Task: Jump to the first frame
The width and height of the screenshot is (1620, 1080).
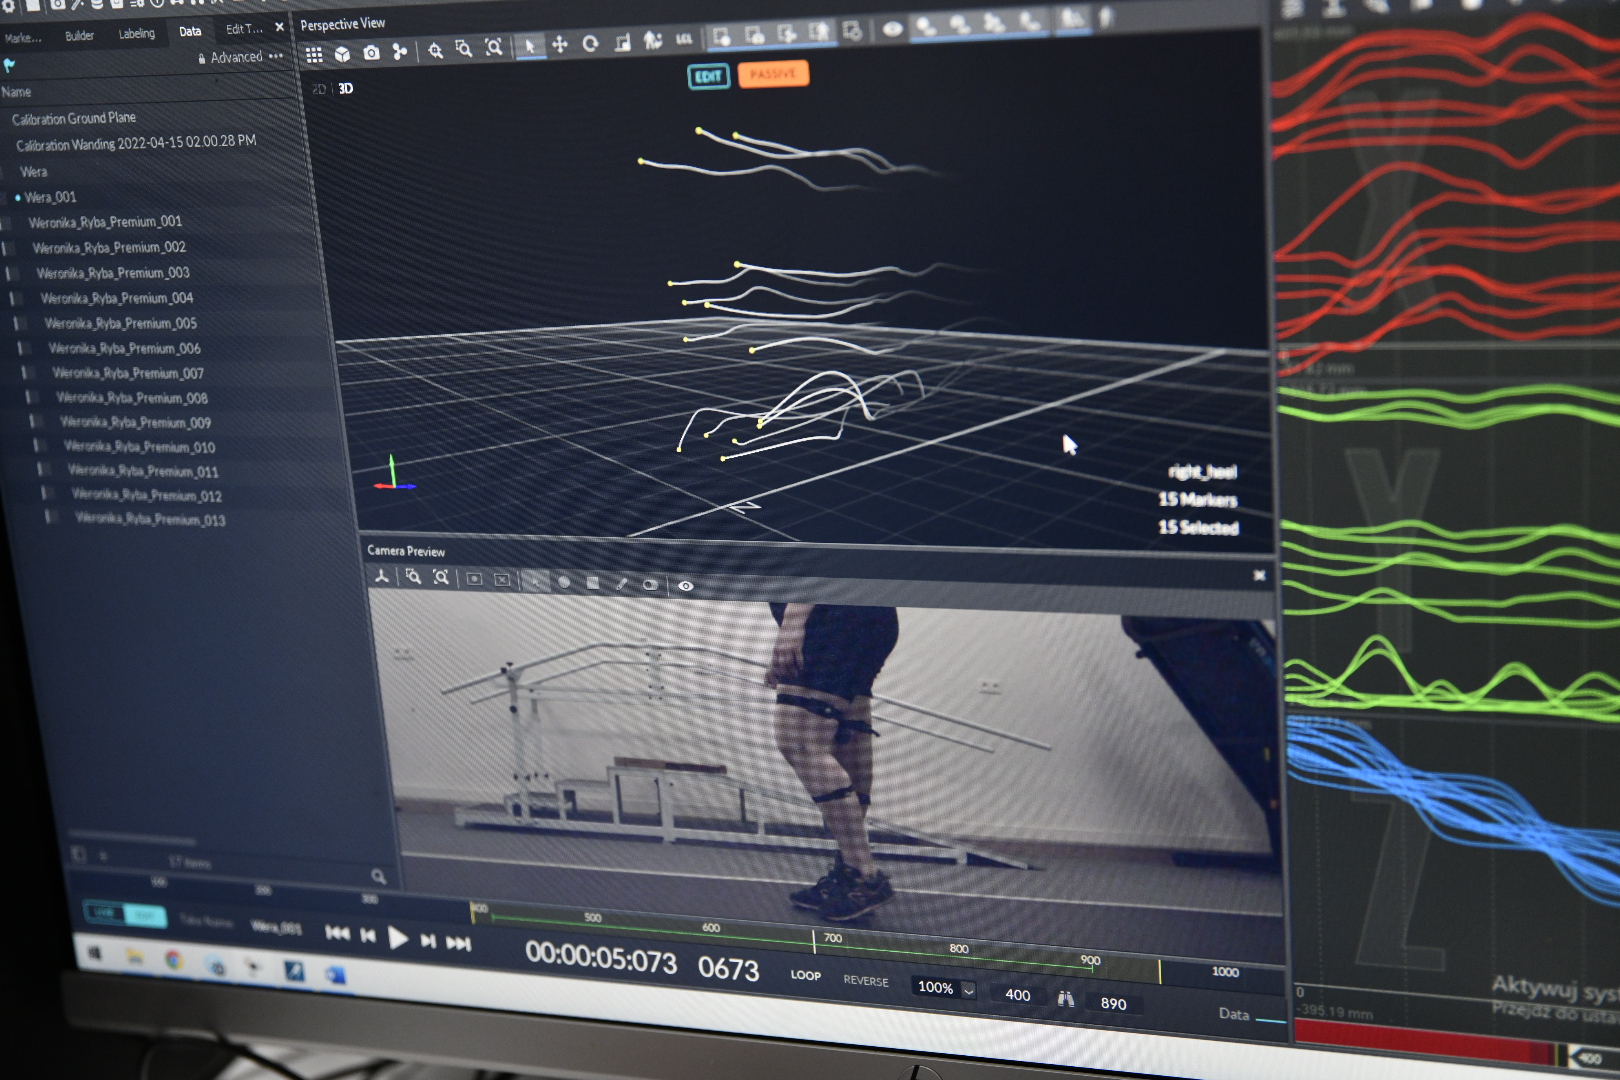Action: pos(338,934)
